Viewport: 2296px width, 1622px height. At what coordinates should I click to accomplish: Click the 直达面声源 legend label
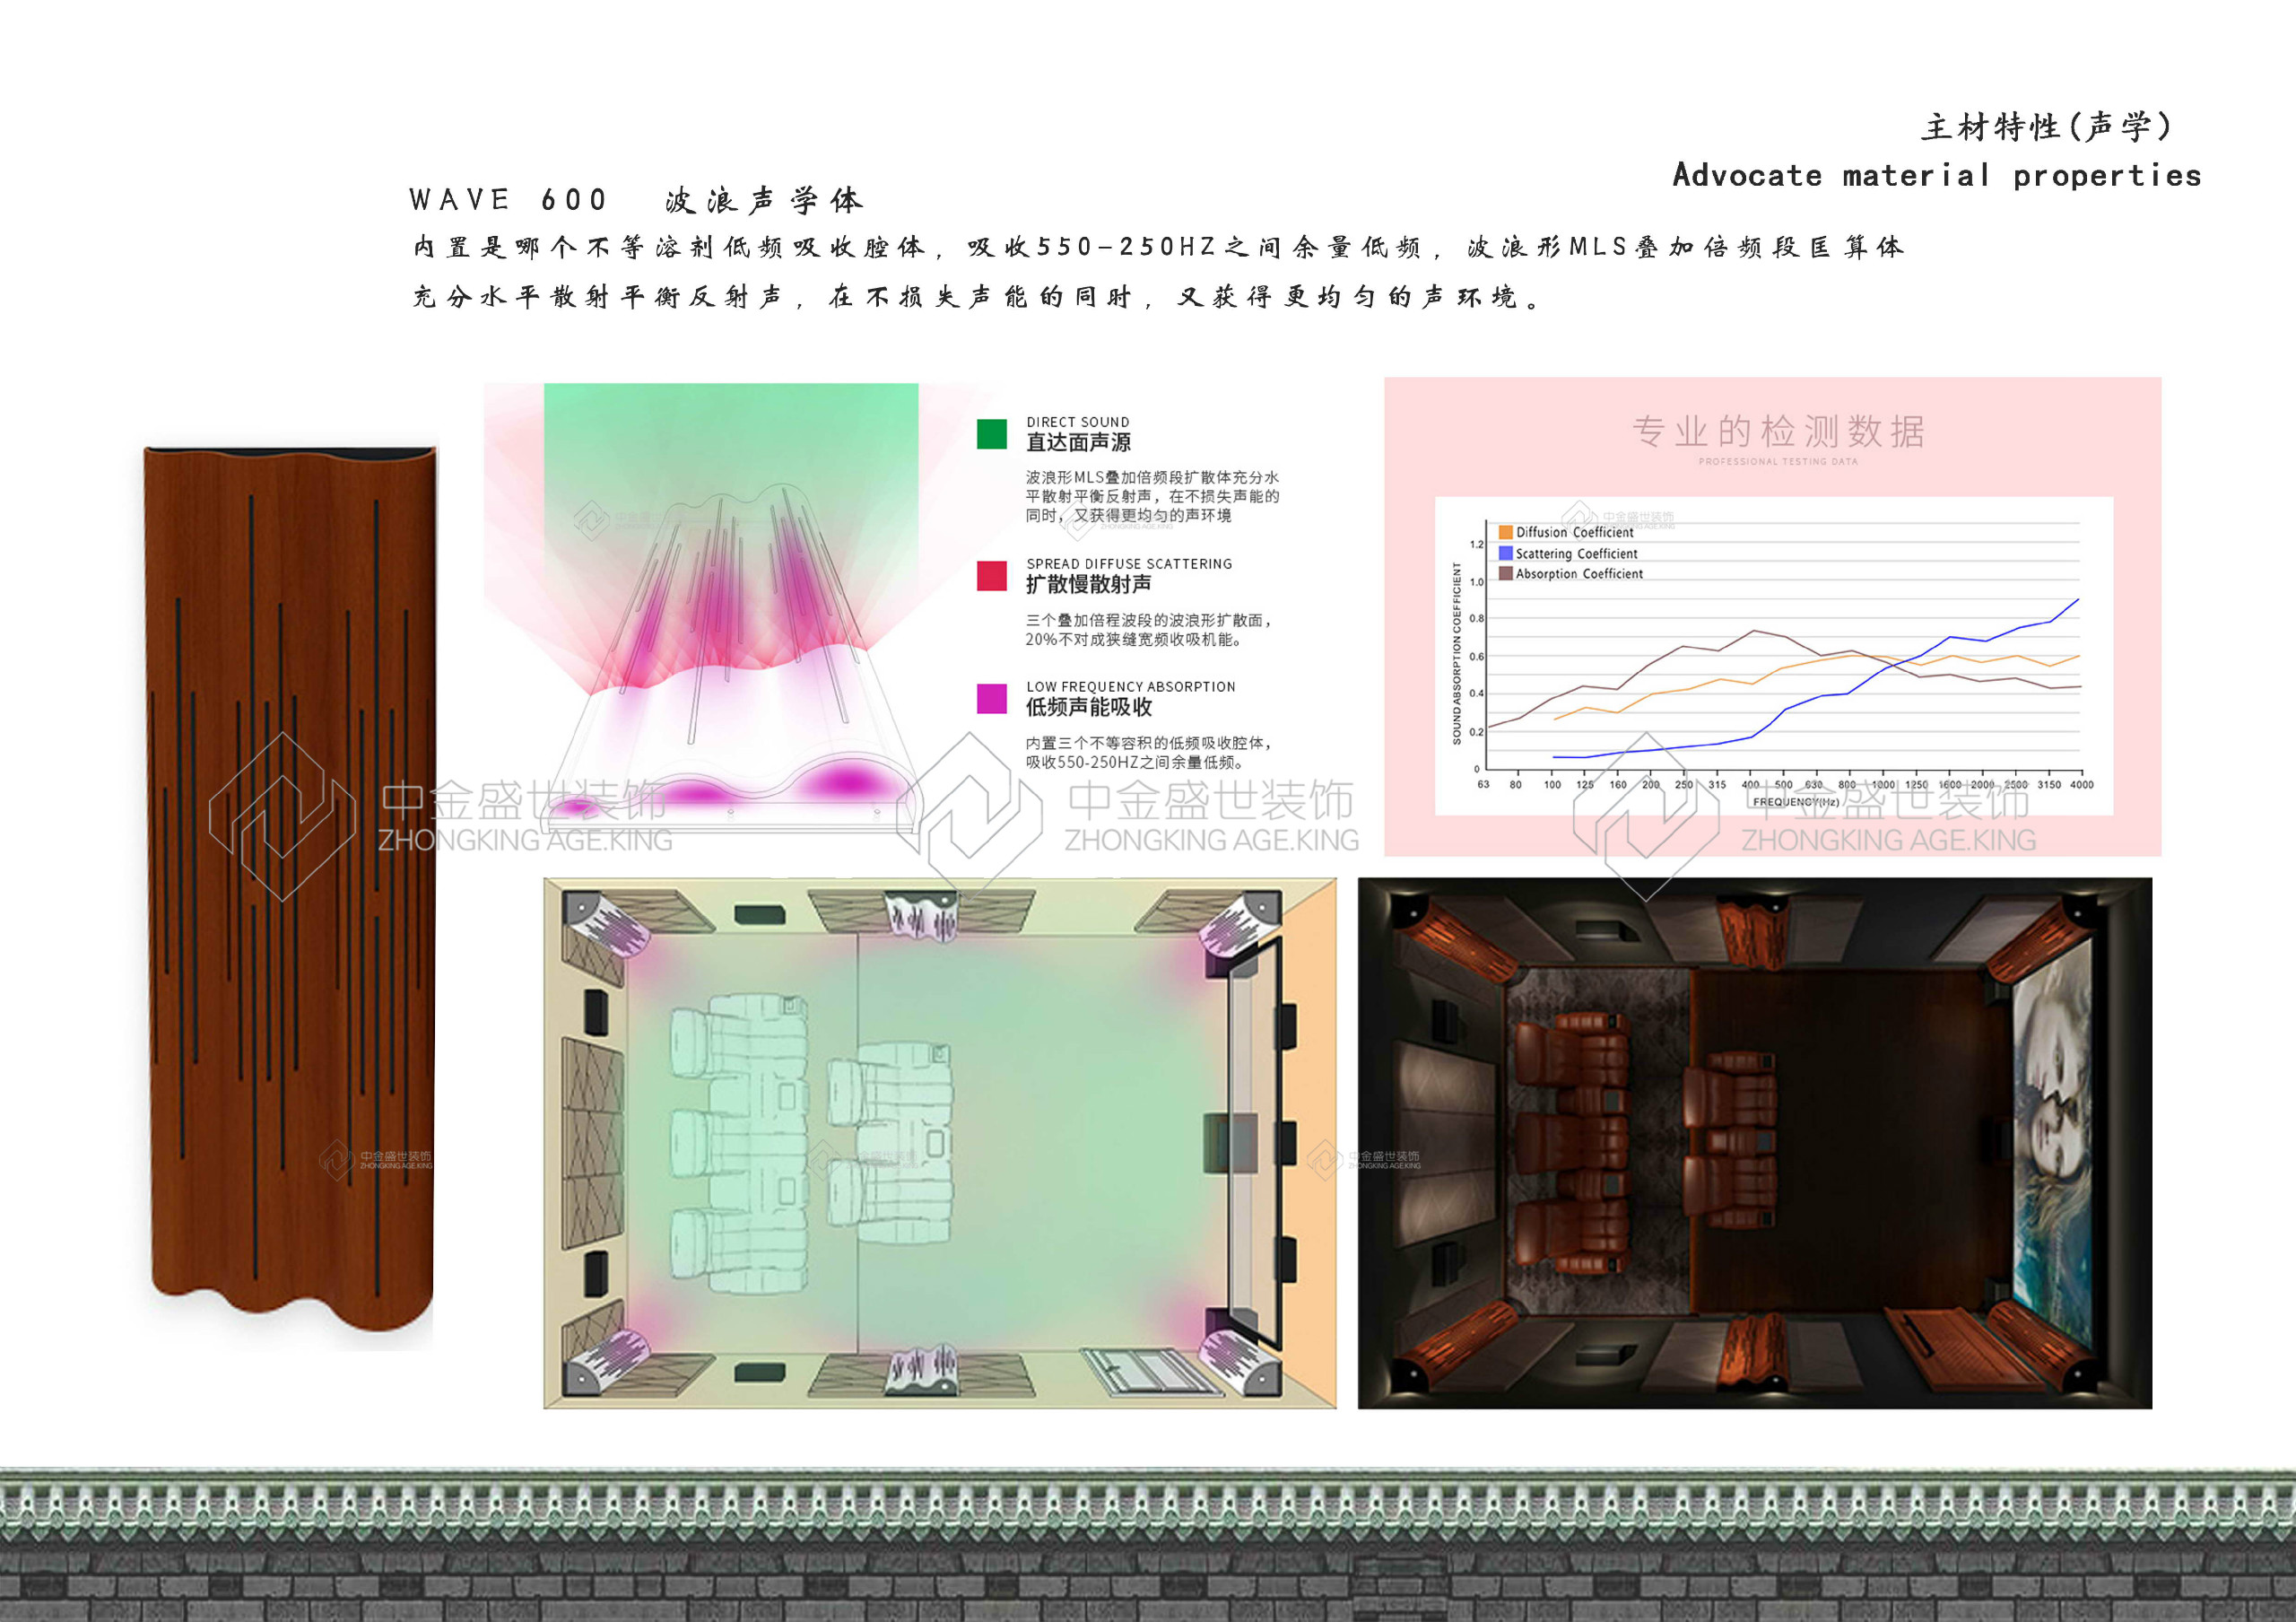coord(1078,442)
